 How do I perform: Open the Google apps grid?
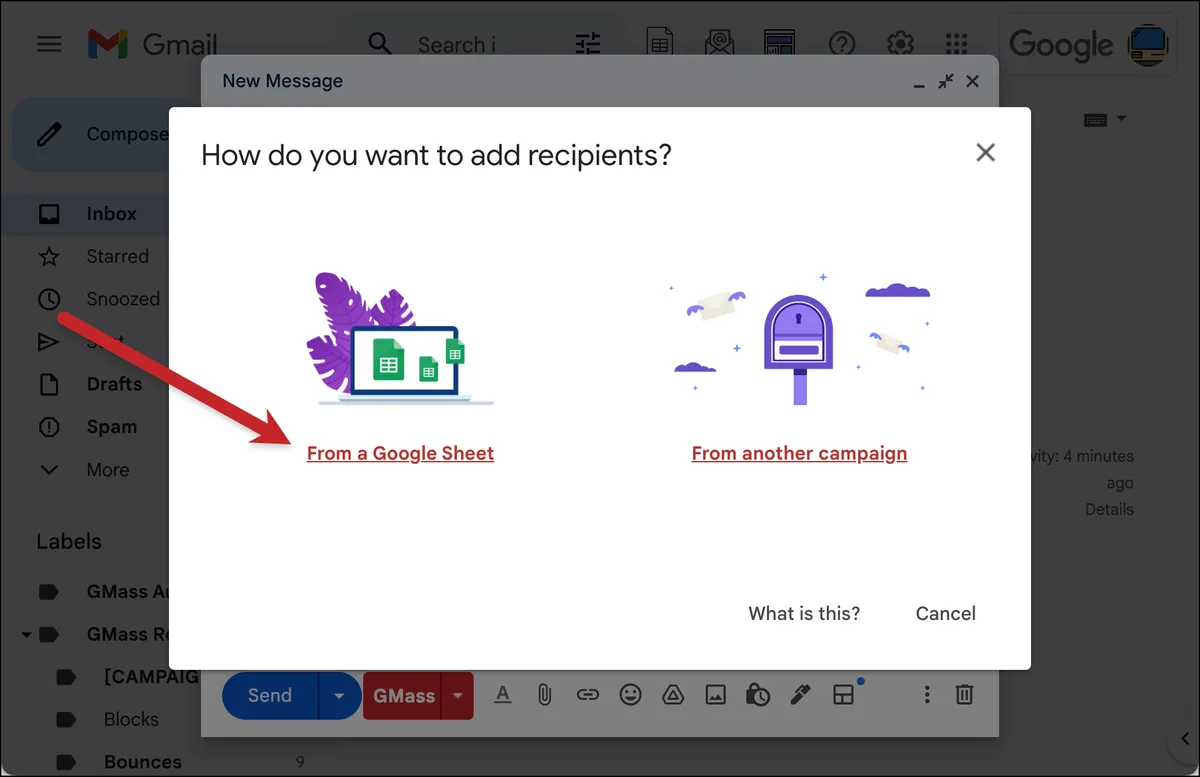(957, 44)
